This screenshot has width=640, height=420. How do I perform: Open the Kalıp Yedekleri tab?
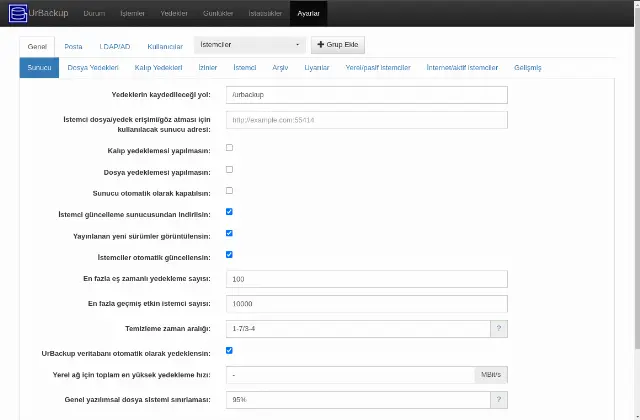158,68
